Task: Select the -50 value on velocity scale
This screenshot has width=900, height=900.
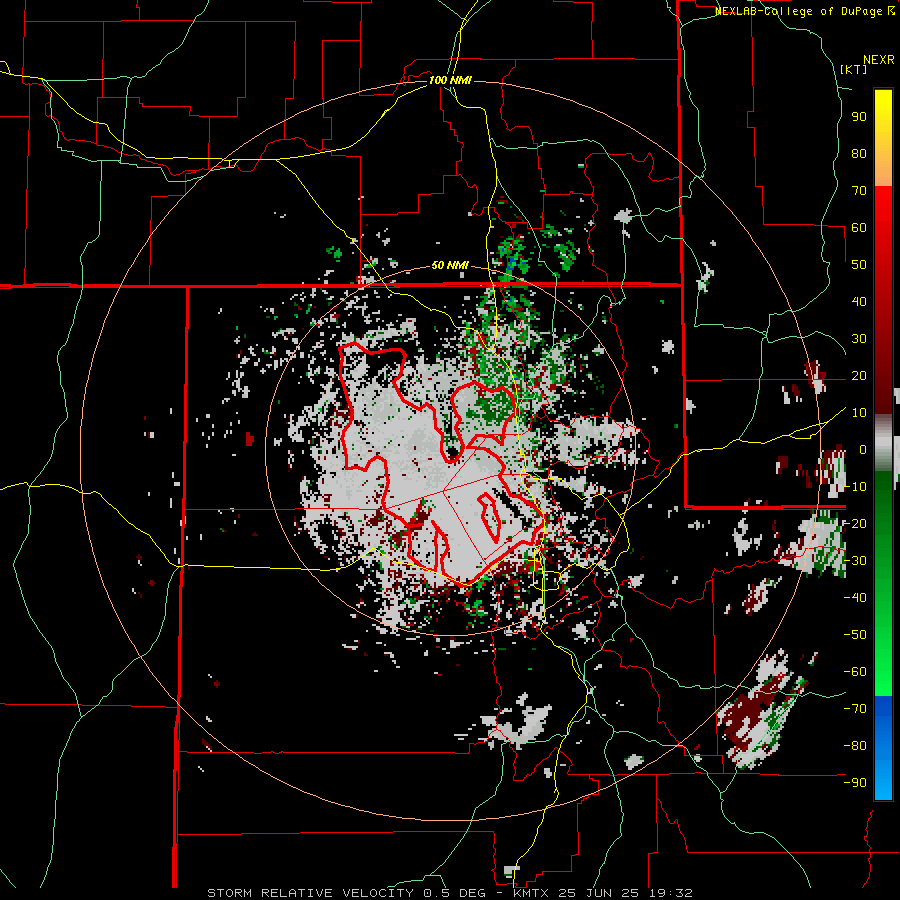Action: tap(855, 634)
